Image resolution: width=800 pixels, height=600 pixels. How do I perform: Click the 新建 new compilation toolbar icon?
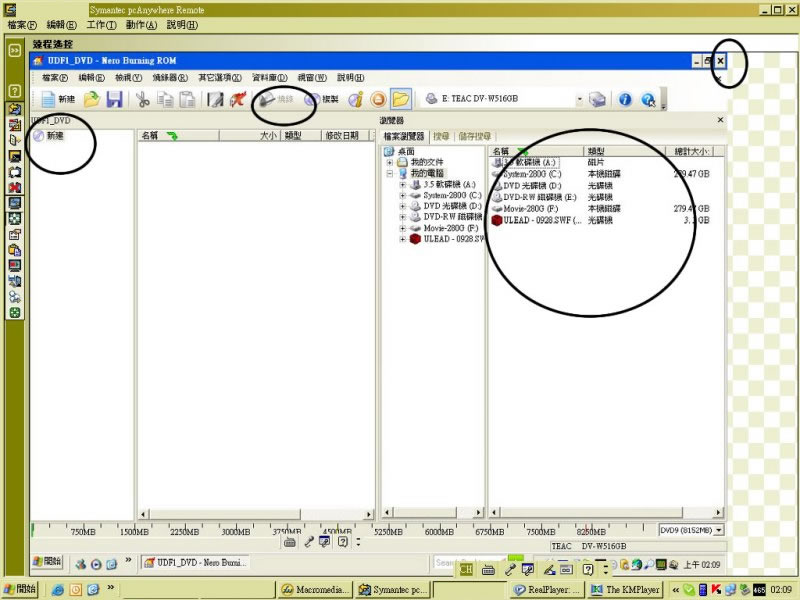(x=57, y=99)
